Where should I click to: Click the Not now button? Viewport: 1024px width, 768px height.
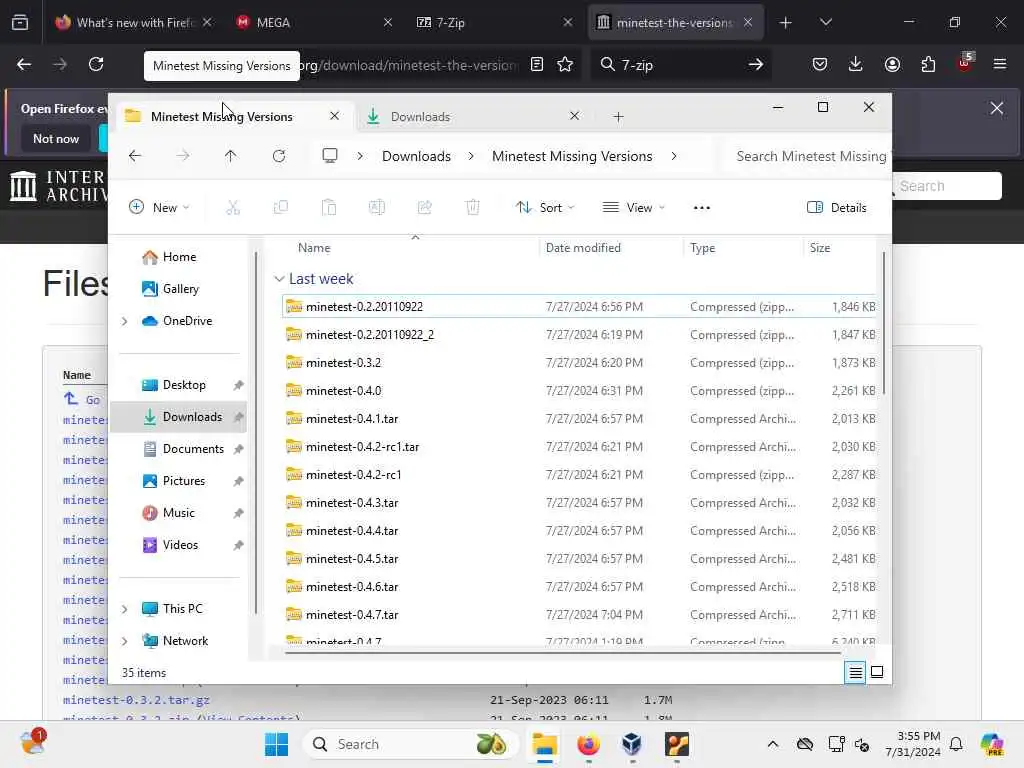click(56, 138)
